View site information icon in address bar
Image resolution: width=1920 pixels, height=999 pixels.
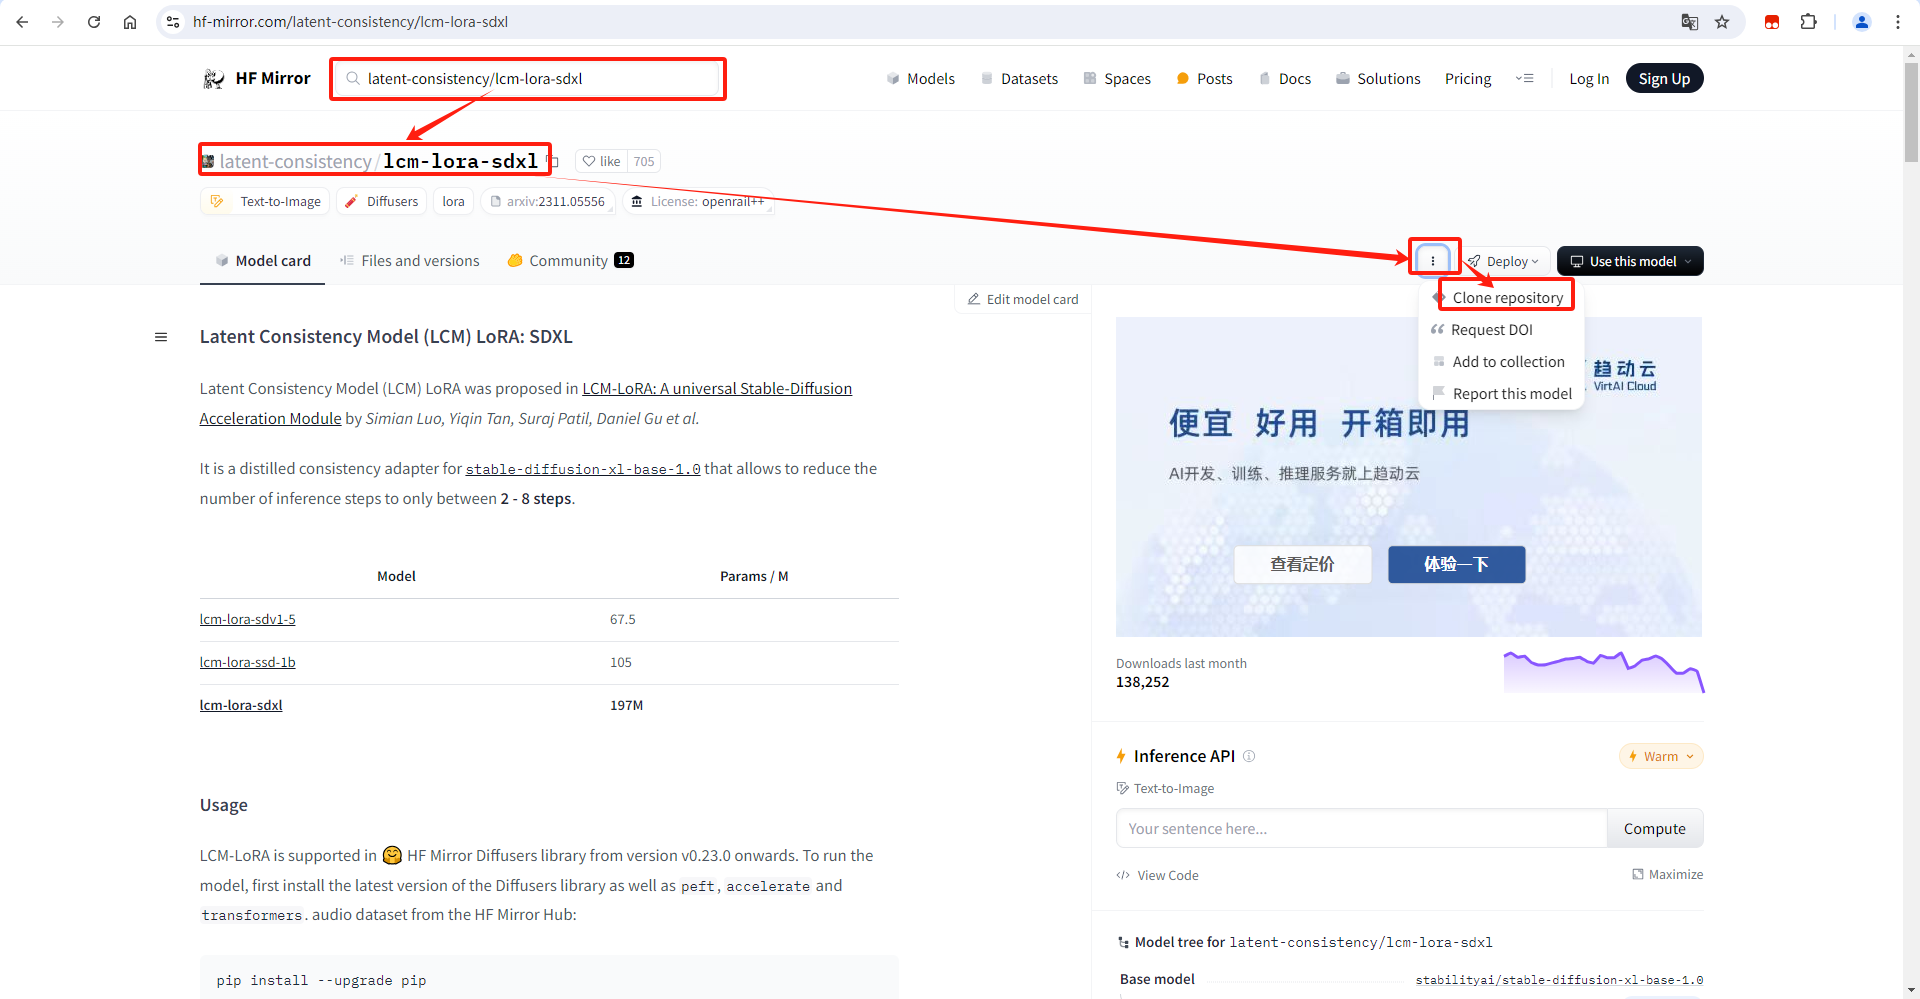point(173,22)
